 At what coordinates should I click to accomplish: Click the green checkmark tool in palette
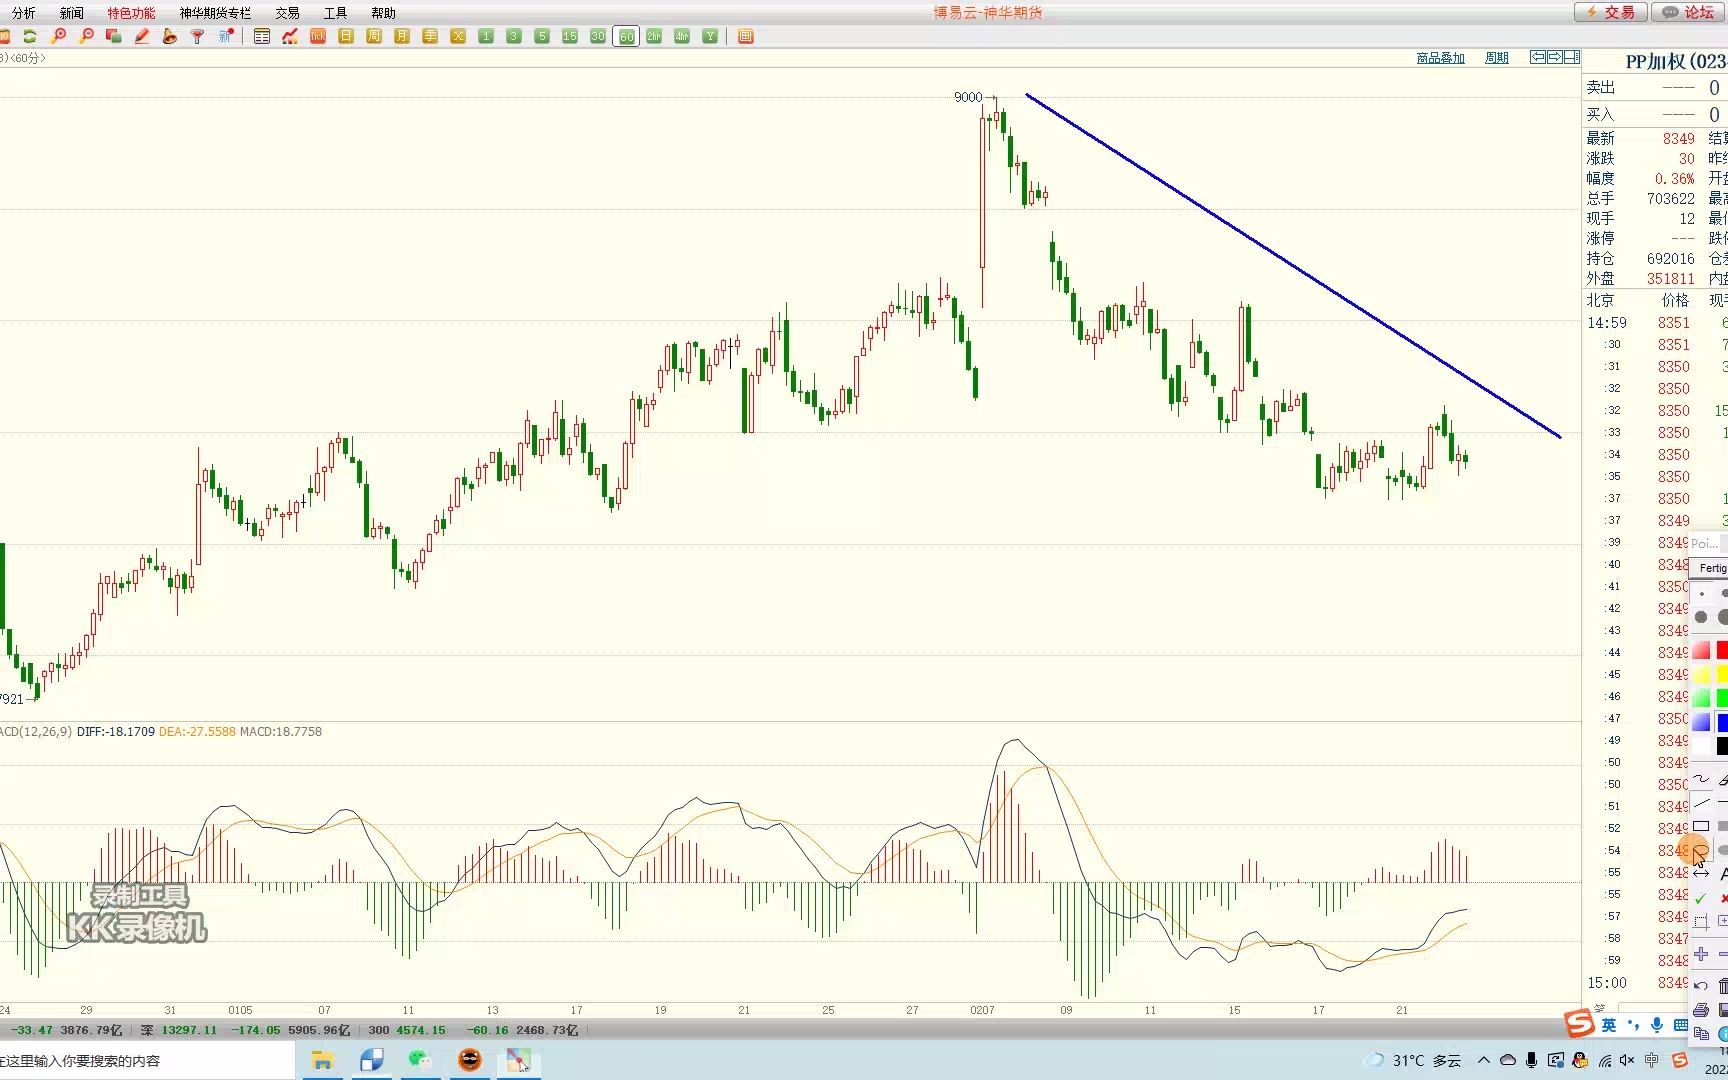pyautogui.click(x=1701, y=898)
